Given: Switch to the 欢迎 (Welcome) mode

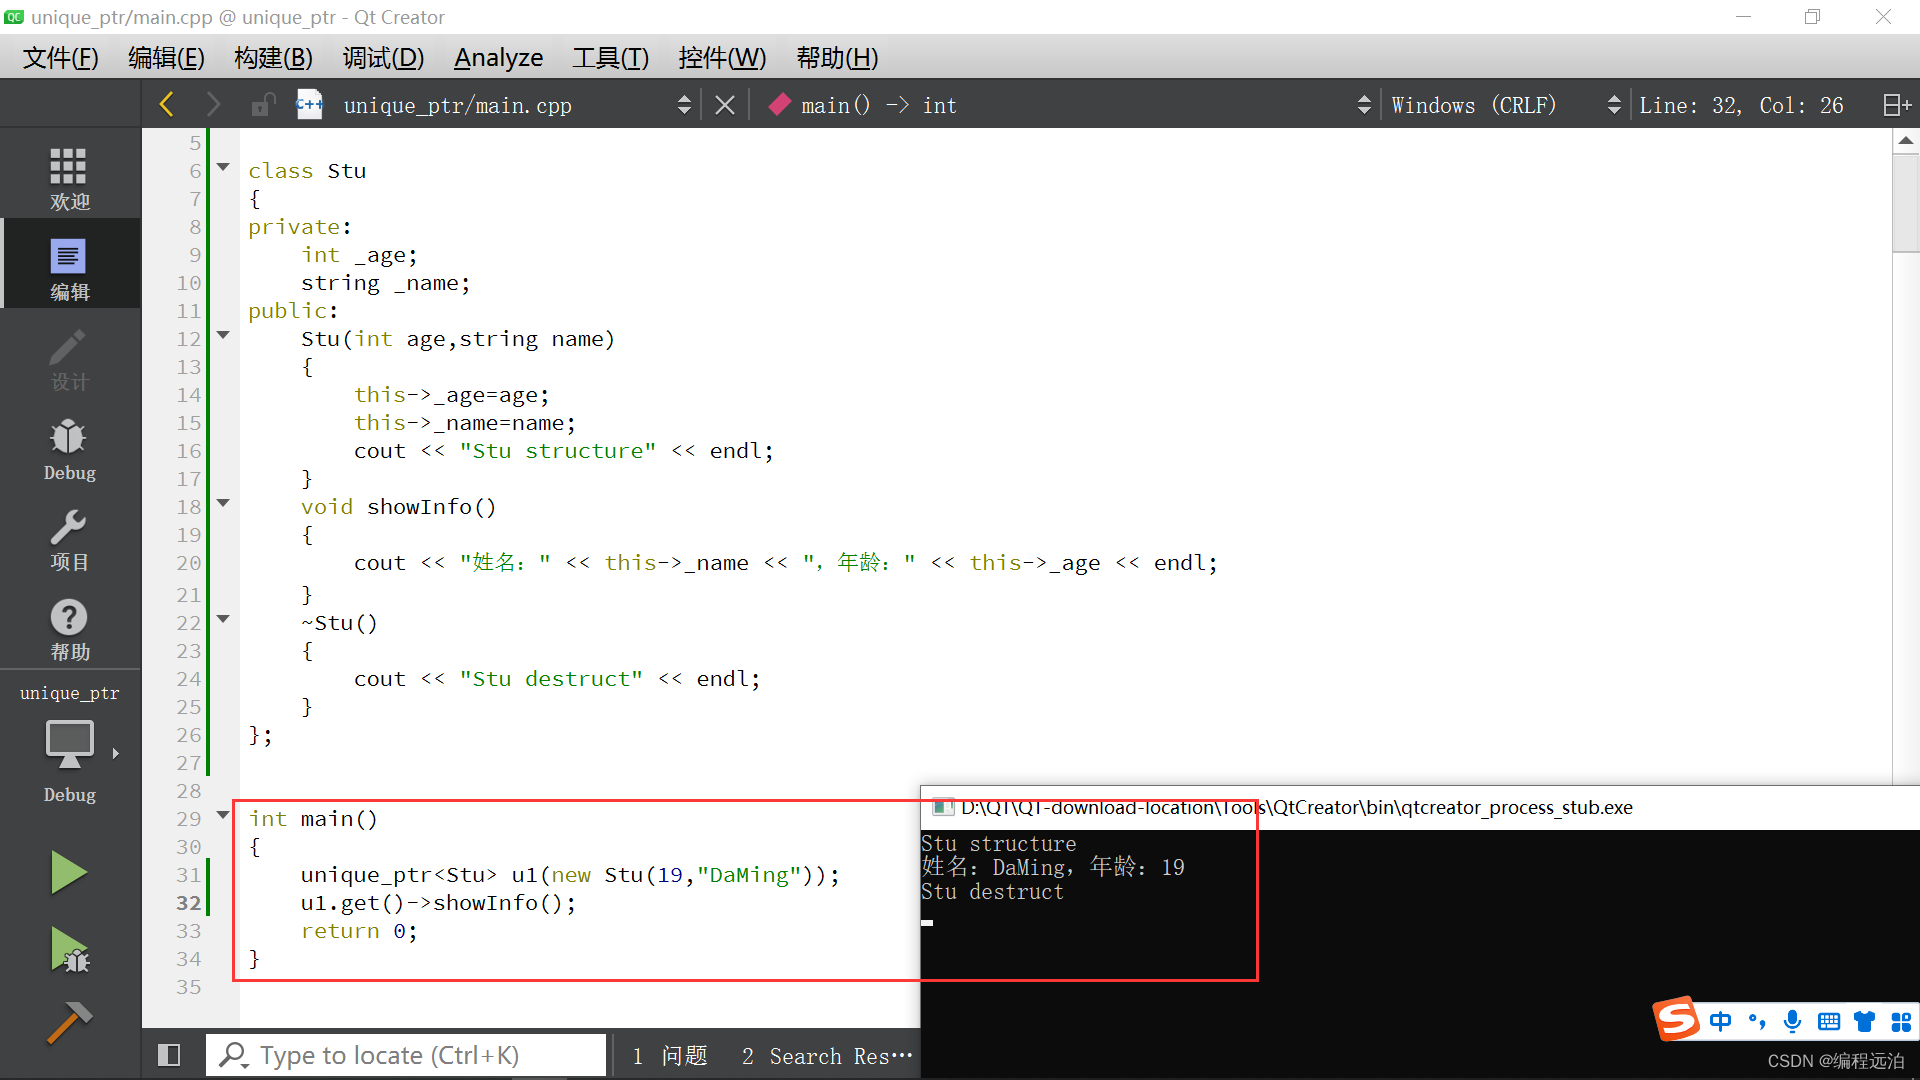Looking at the screenshot, I should (69, 178).
